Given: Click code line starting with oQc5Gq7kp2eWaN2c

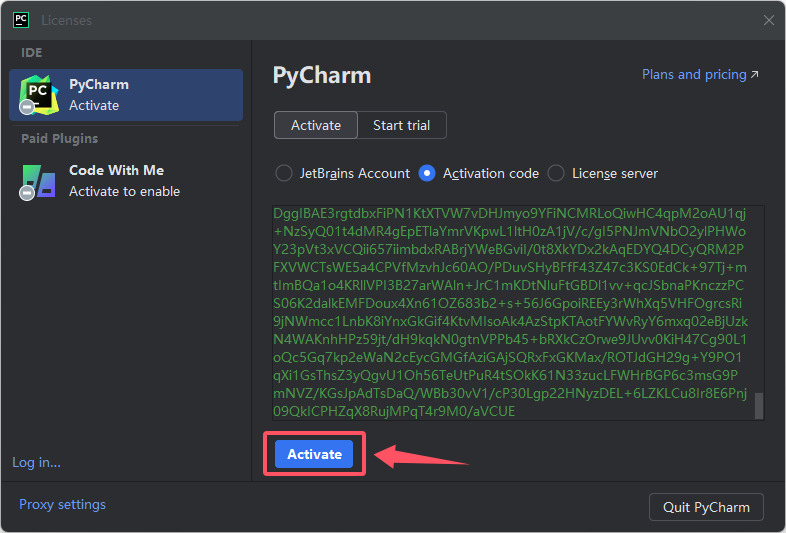Looking at the screenshot, I should pos(507,358).
